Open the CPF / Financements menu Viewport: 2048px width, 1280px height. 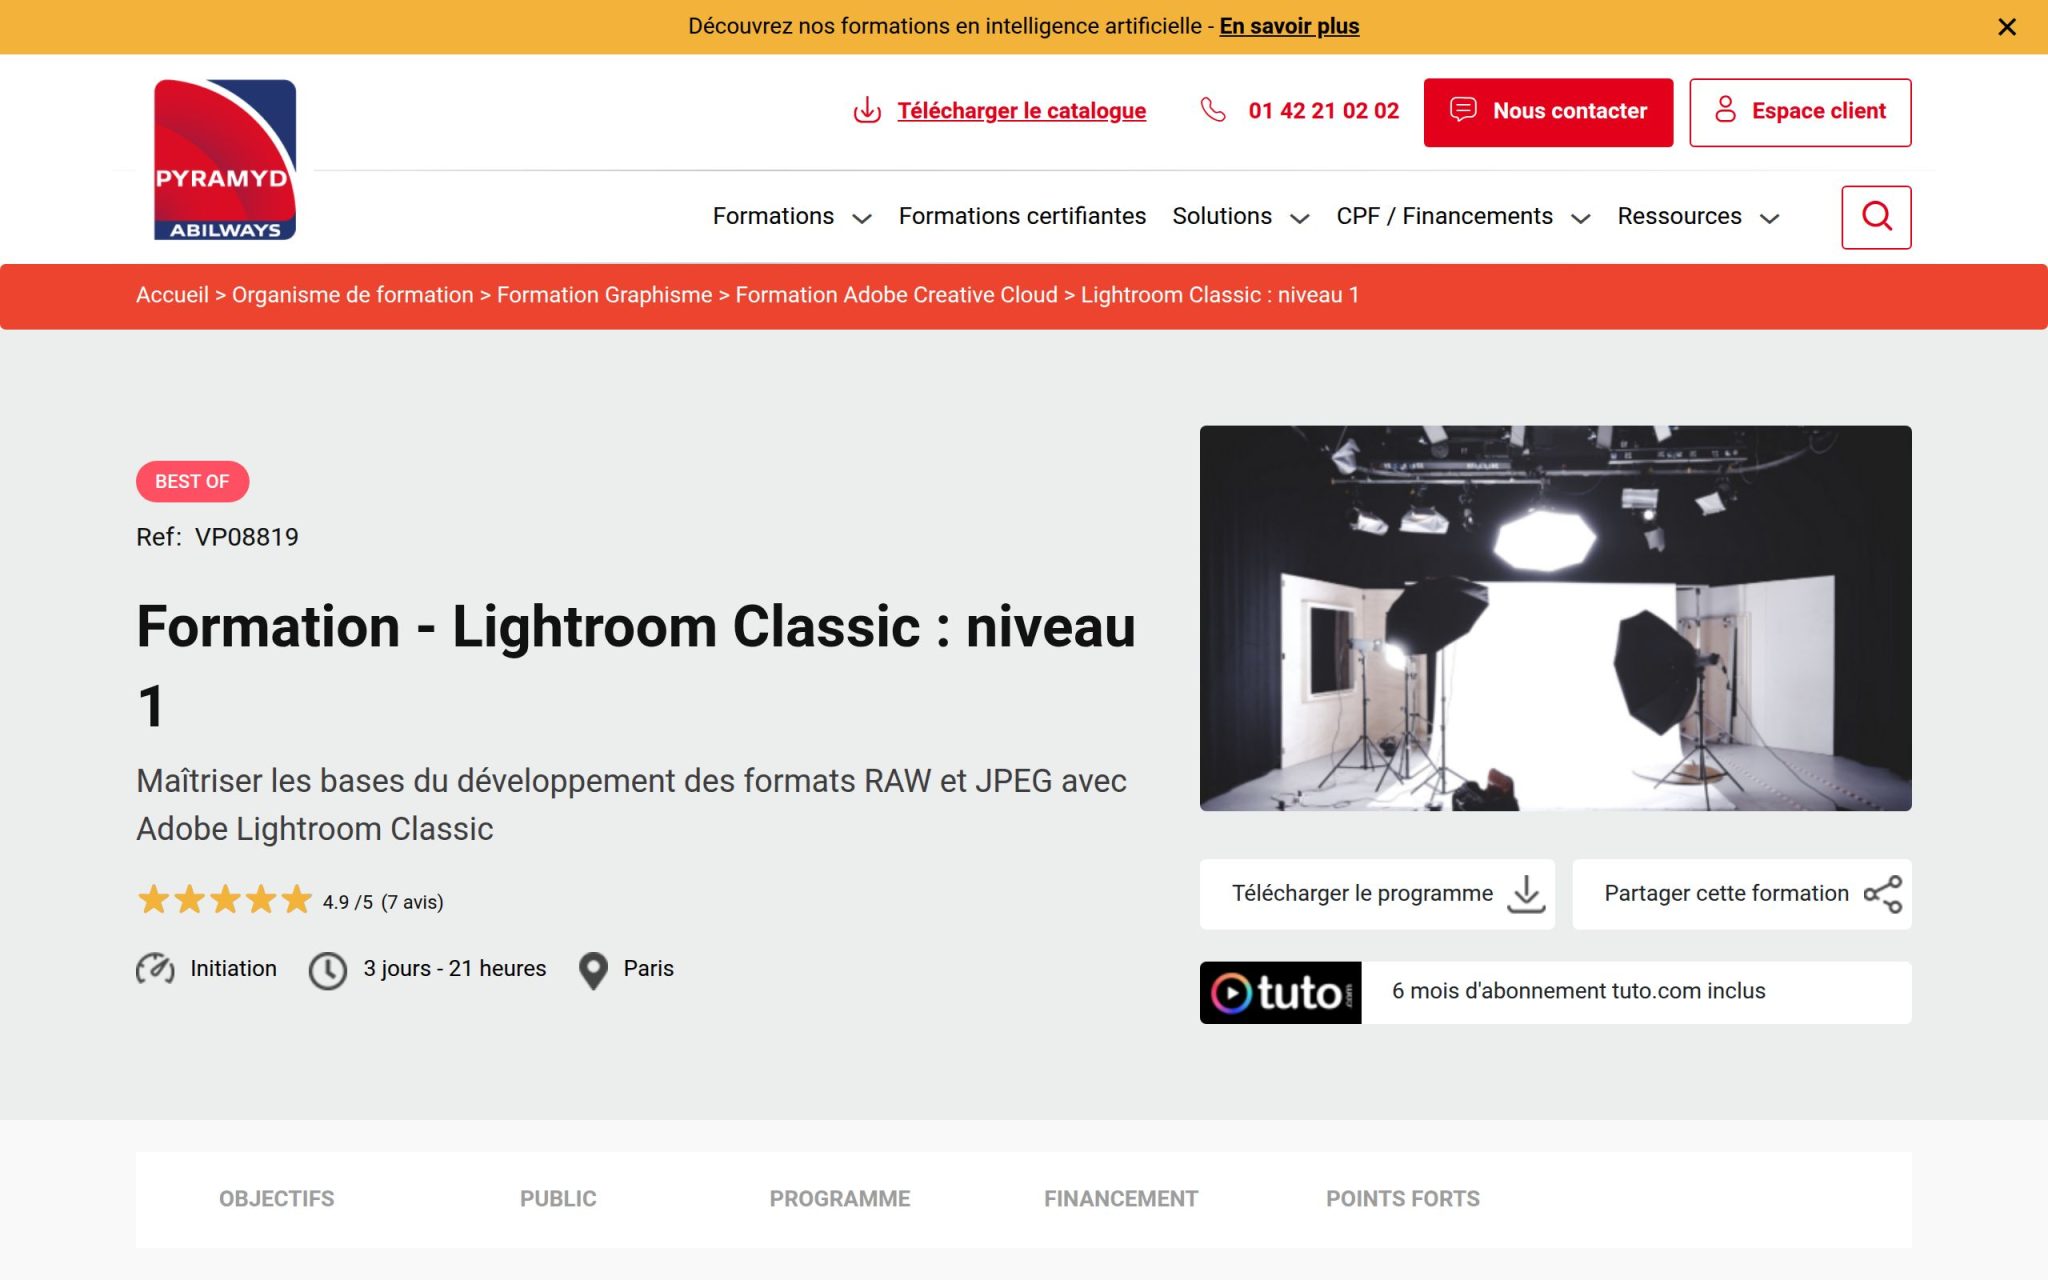coord(1444,216)
